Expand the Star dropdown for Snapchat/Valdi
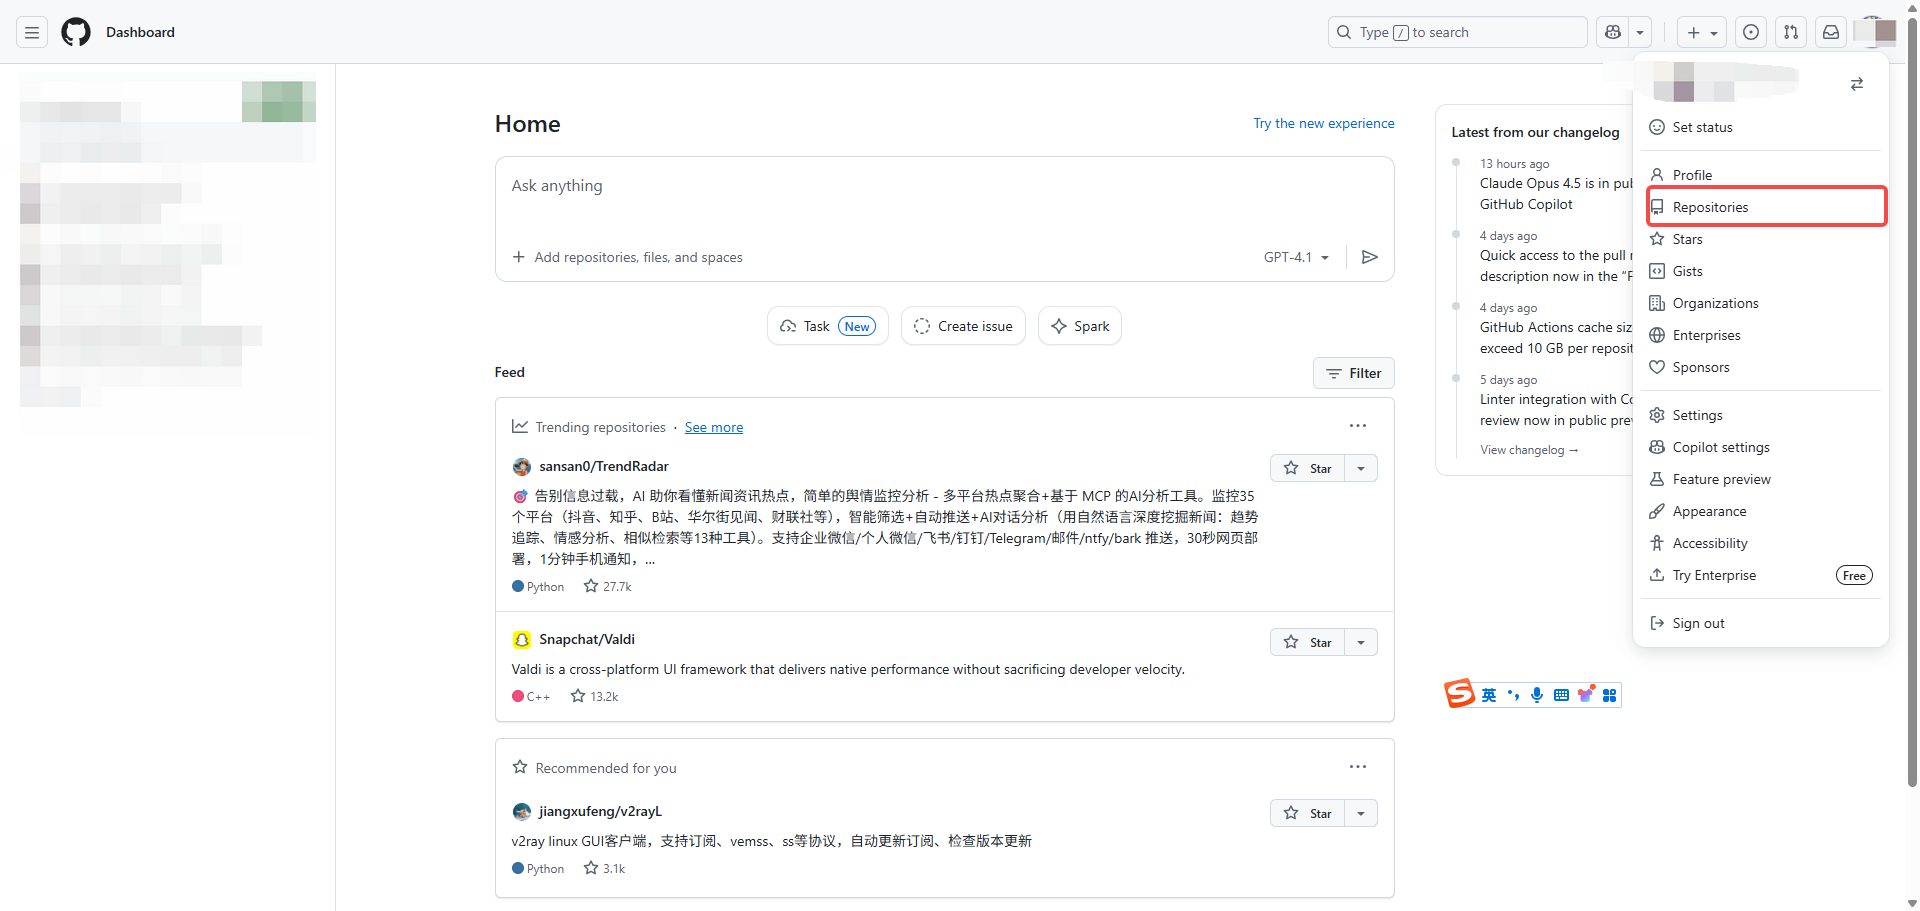Screen dimensions: 1920x911 pyautogui.click(x=1360, y=641)
